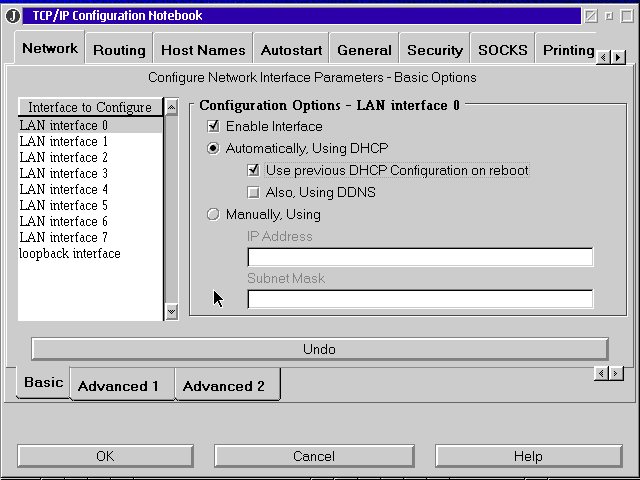
Task: Click the Subnet Mask input field
Action: click(x=420, y=299)
